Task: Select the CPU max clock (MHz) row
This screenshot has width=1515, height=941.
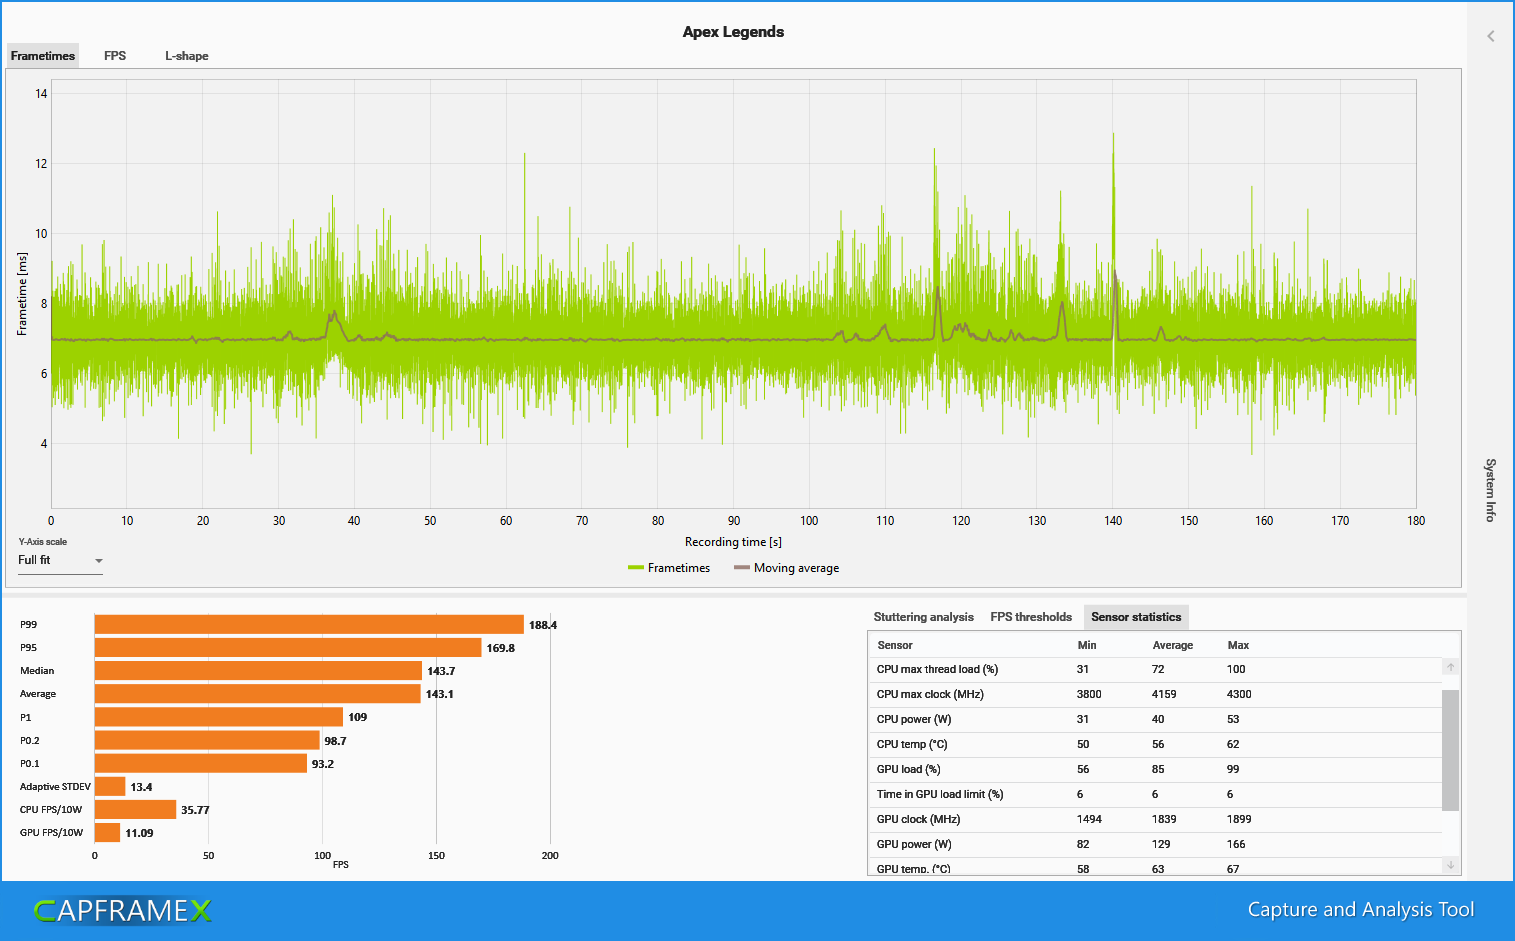Action: pos(1155,694)
